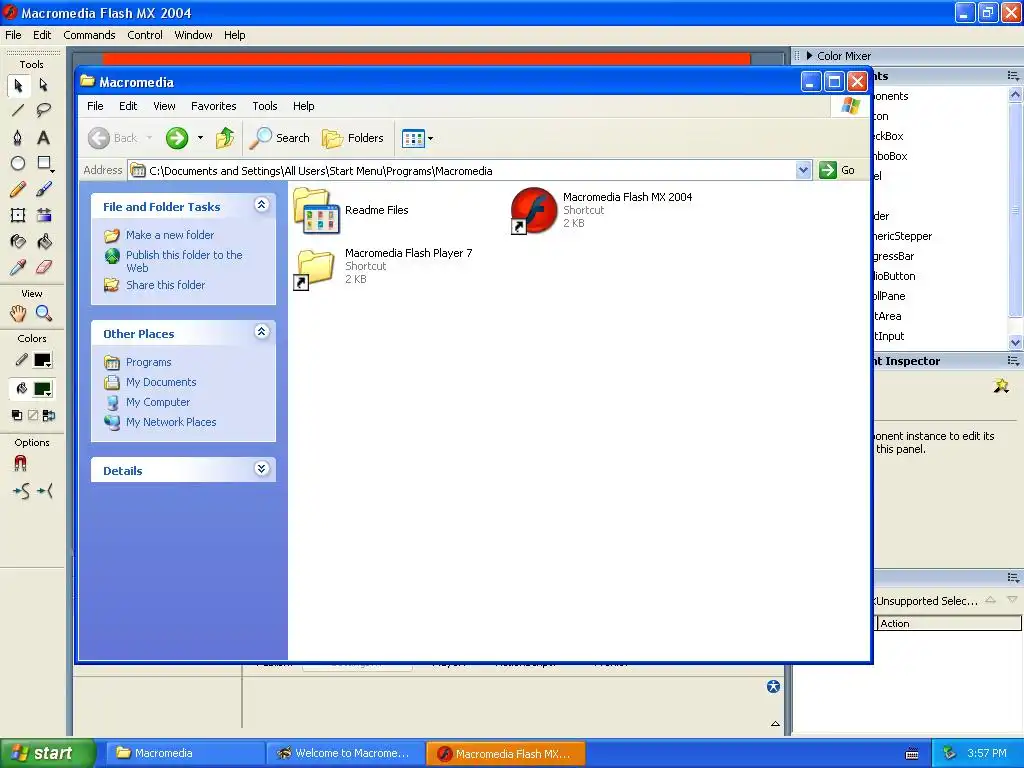The image size is (1024, 768).
Task: Collapse File and Folder Tasks section
Action: [261, 205]
